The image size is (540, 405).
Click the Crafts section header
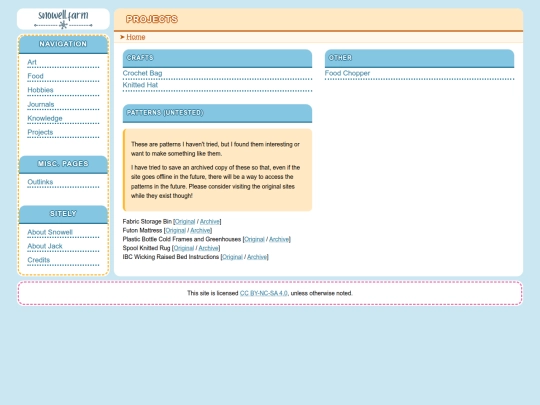click(x=217, y=58)
